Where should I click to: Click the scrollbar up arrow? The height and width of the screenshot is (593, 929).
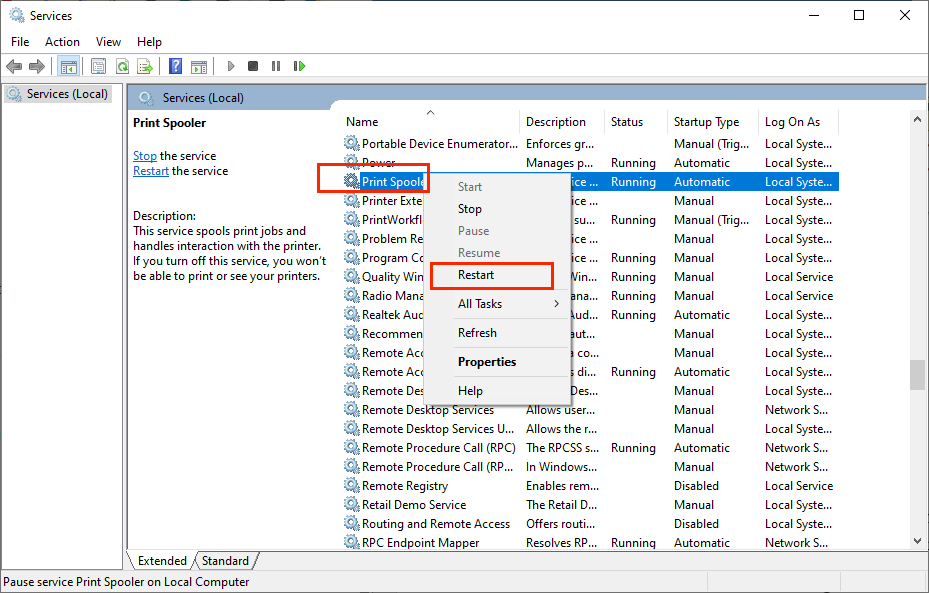[918, 119]
